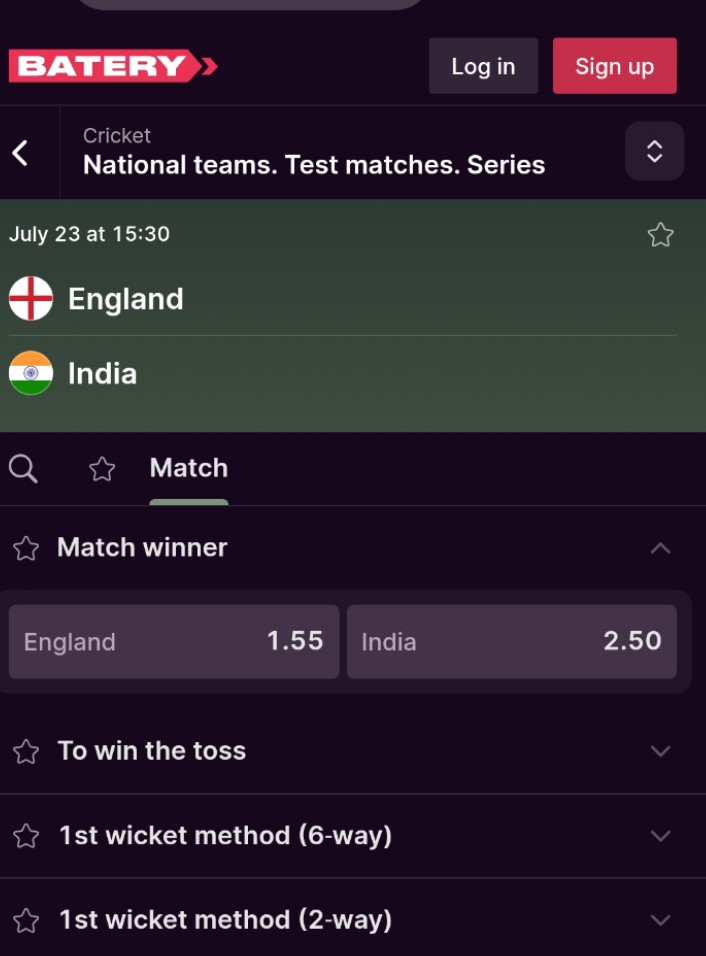Toggle the match favorite star near the date

coord(660,234)
